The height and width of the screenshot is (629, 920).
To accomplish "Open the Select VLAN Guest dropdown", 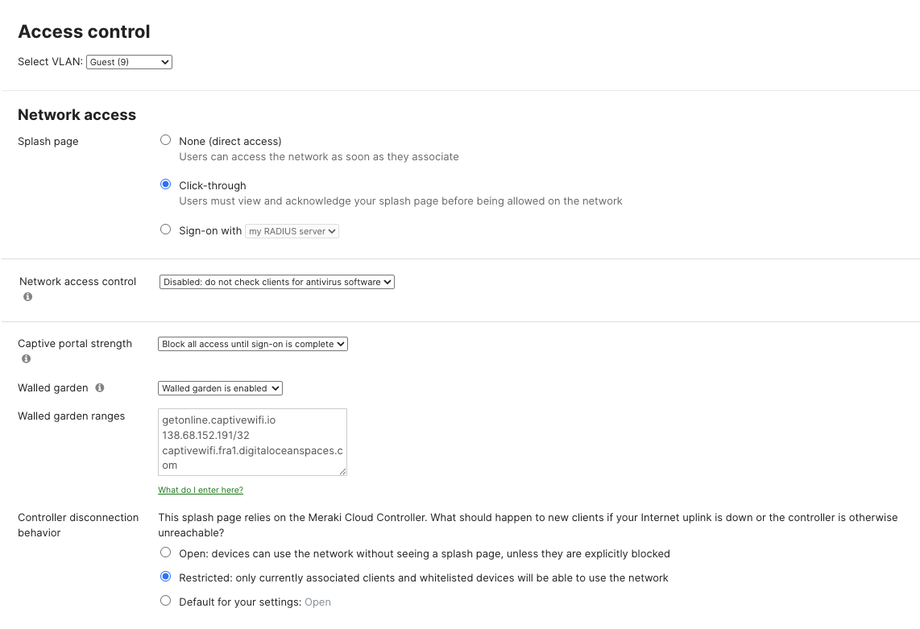I will [x=129, y=62].
